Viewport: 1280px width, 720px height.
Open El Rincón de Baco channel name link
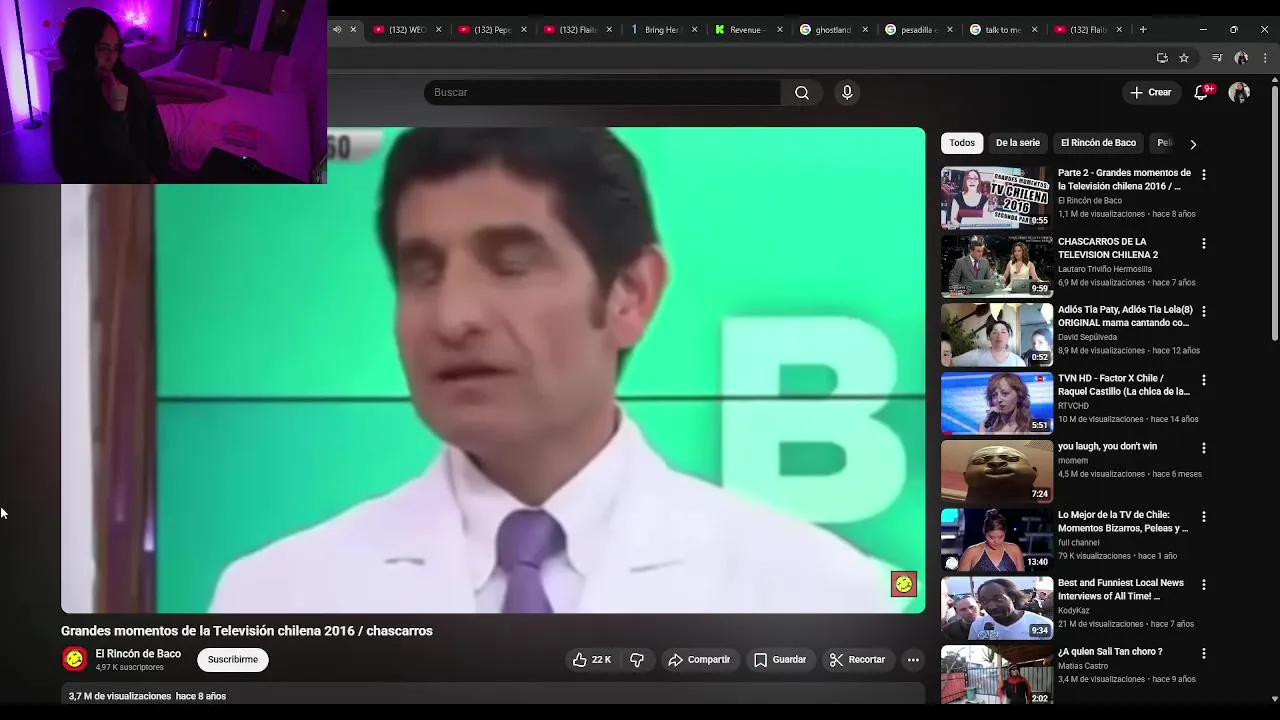coord(138,654)
